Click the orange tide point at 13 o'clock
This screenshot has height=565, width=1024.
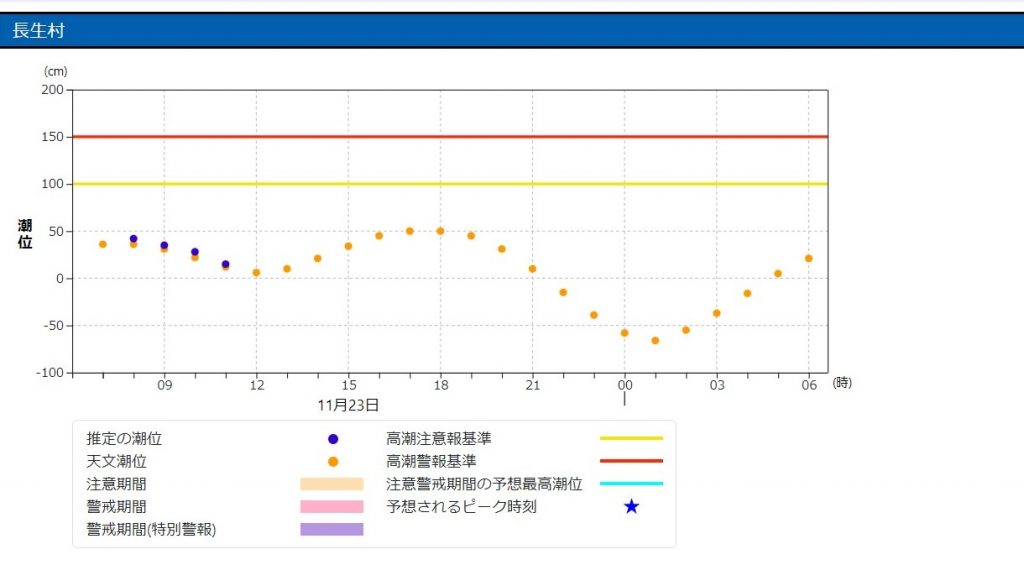287,268
